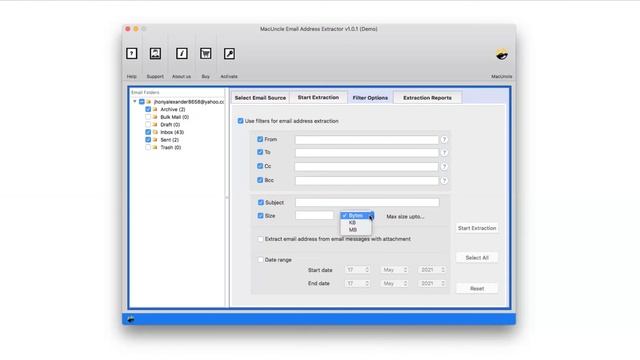The height and width of the screenshot is (360, 640).
Task: Check the Draft folder checkbox
Action: [148, 124]
